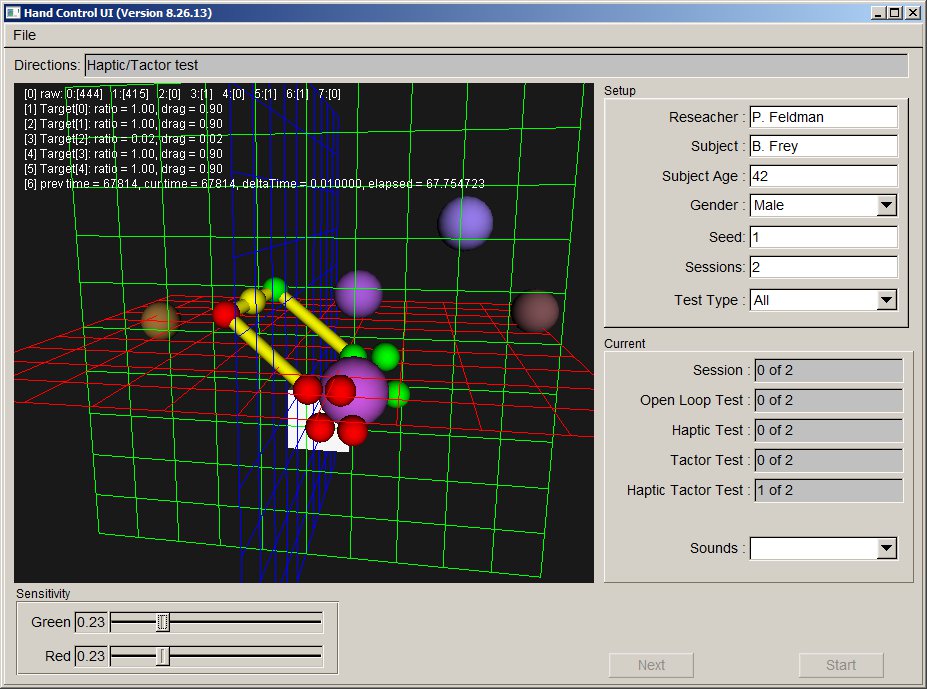The image size is (927, 689).
Task: Click the Subject Age field
Action: (823, 176)
